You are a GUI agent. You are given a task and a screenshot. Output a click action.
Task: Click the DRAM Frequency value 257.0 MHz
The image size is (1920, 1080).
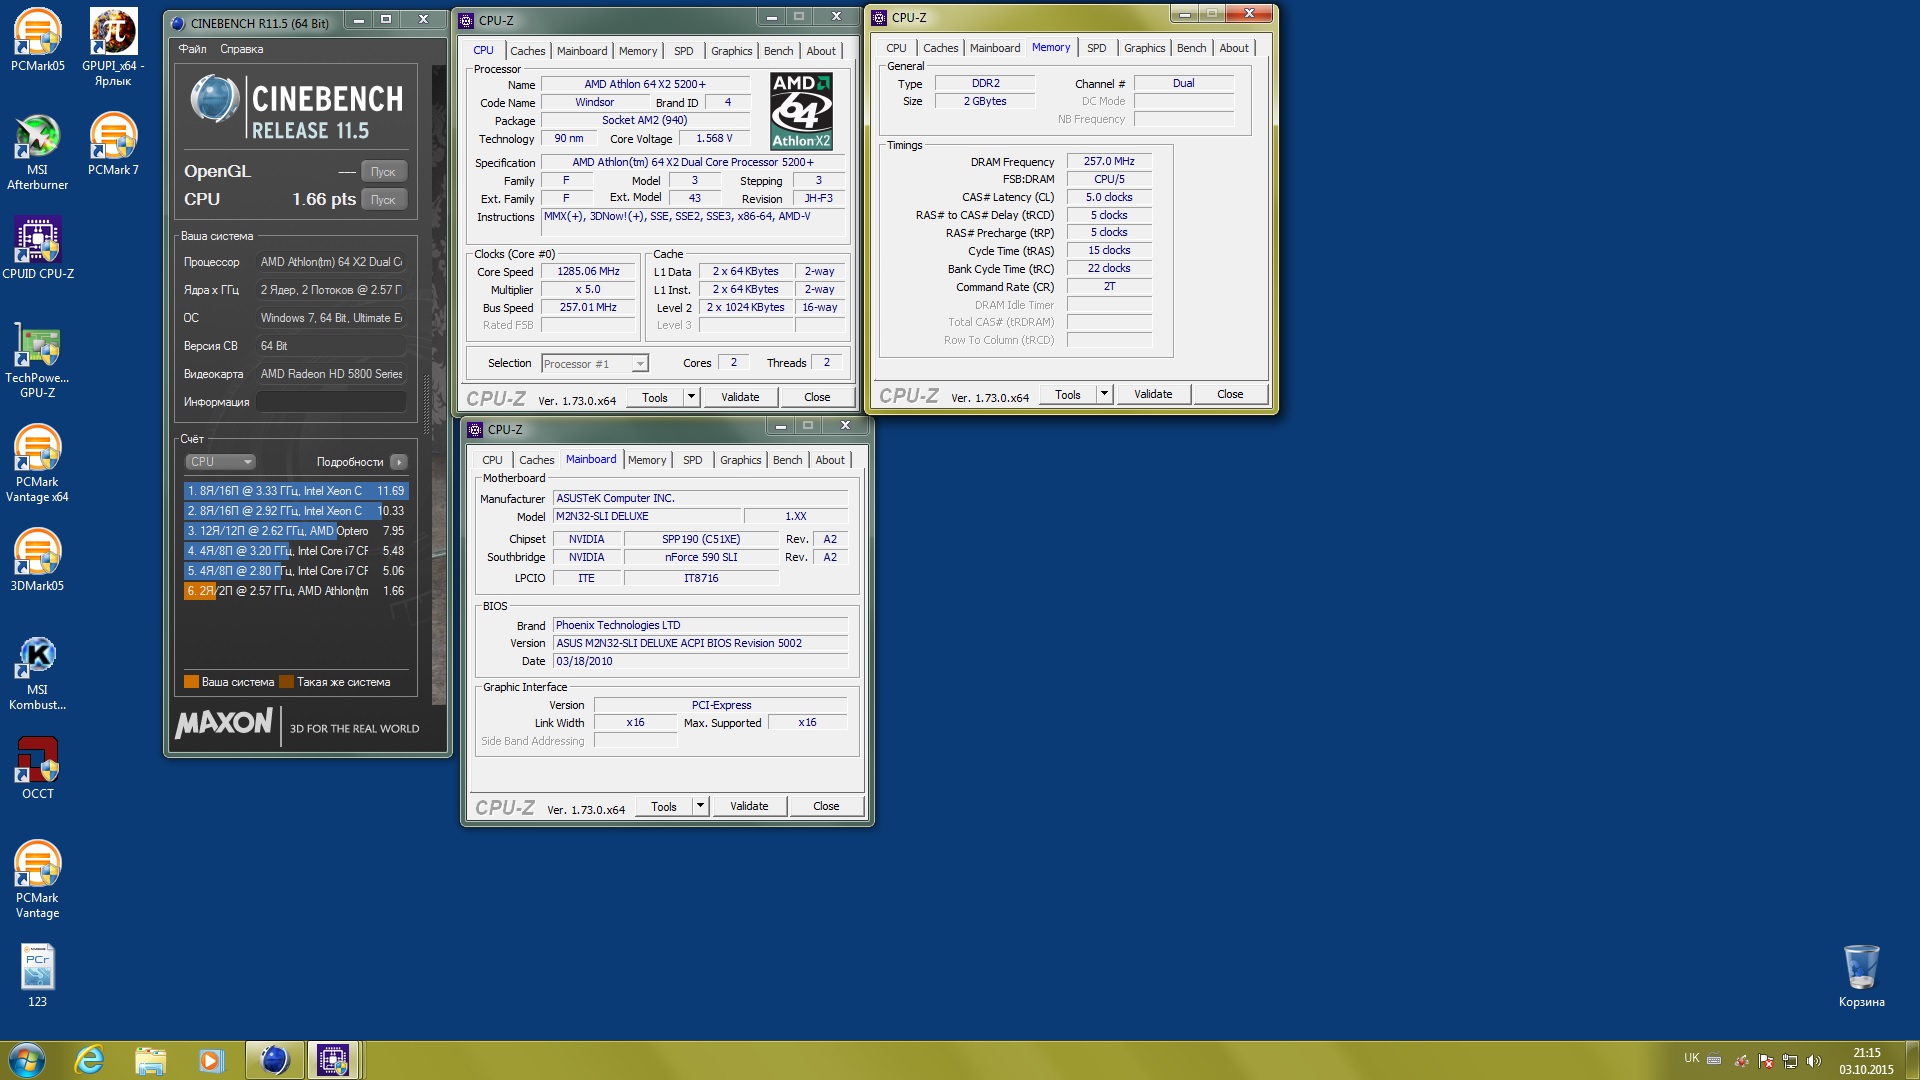point(1109,161)
